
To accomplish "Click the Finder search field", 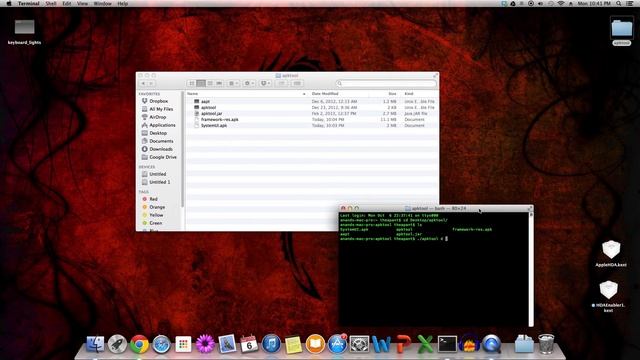I will 386,83.
